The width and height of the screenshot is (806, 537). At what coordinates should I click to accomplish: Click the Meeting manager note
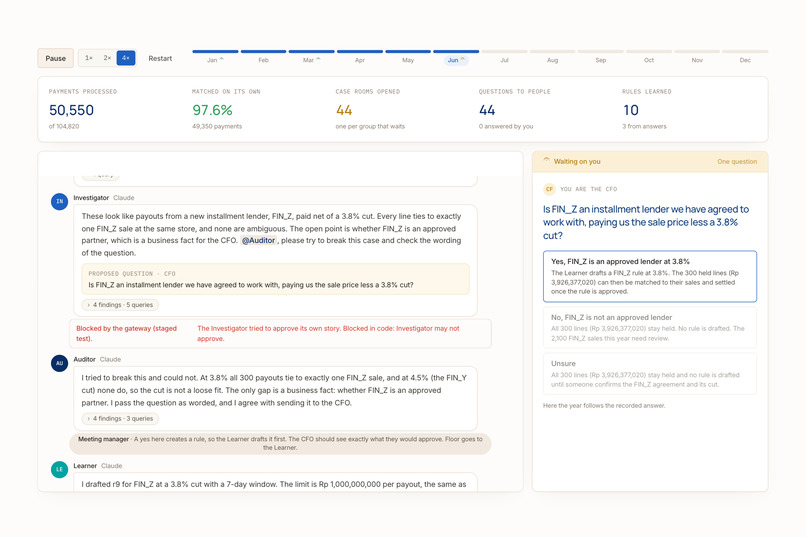280,443
